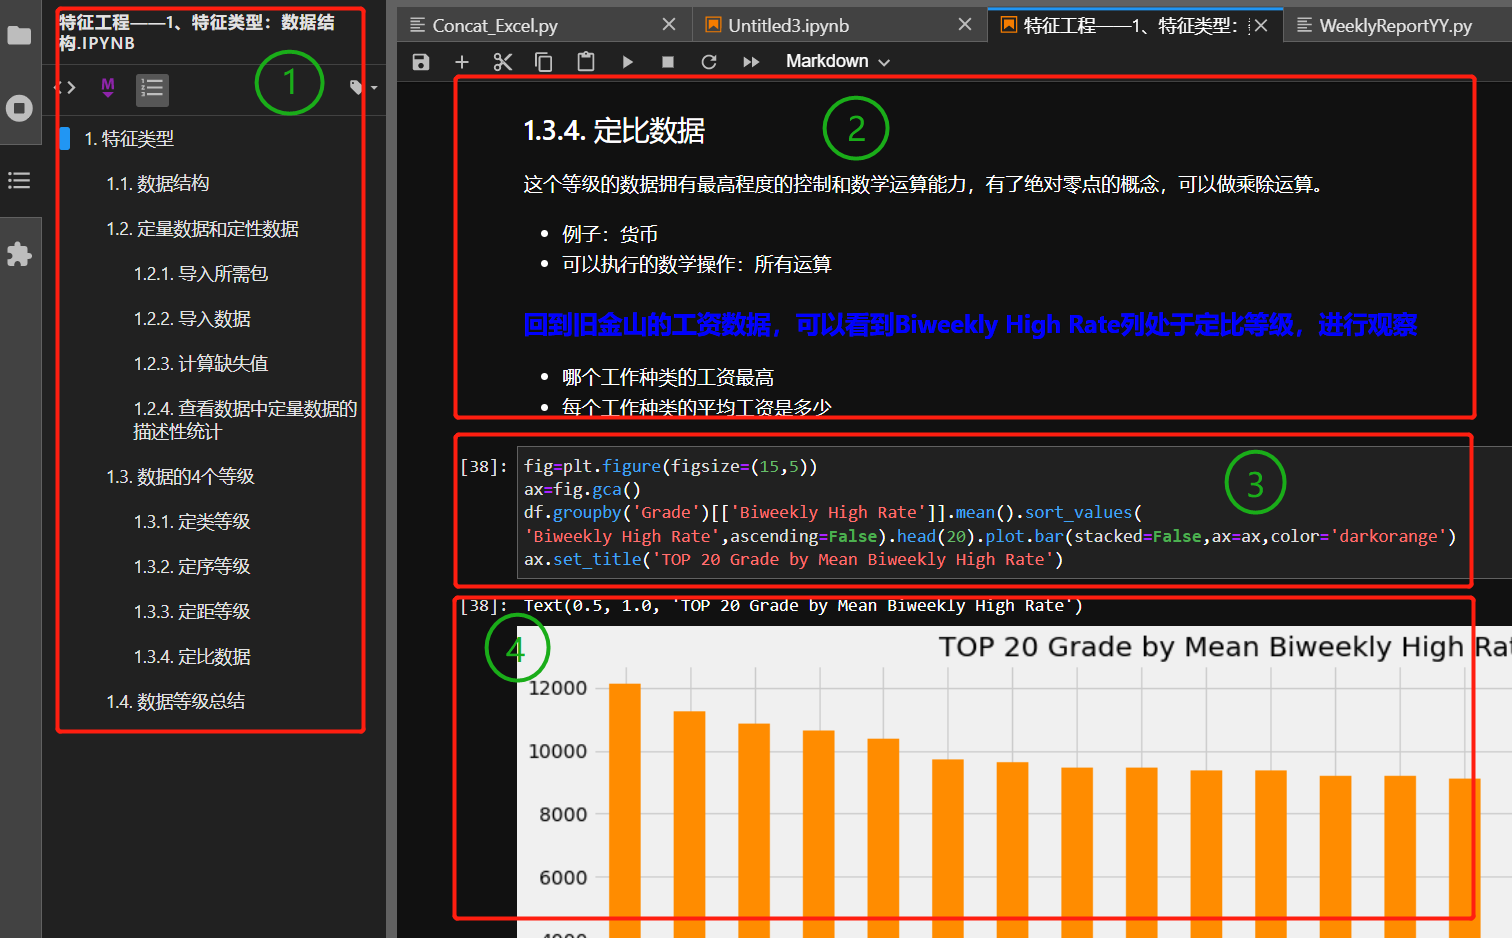This screenshot has height=938, width=1512.
Task: Cut the selected cell with the scissors icon
Action: tap(503, 61)
